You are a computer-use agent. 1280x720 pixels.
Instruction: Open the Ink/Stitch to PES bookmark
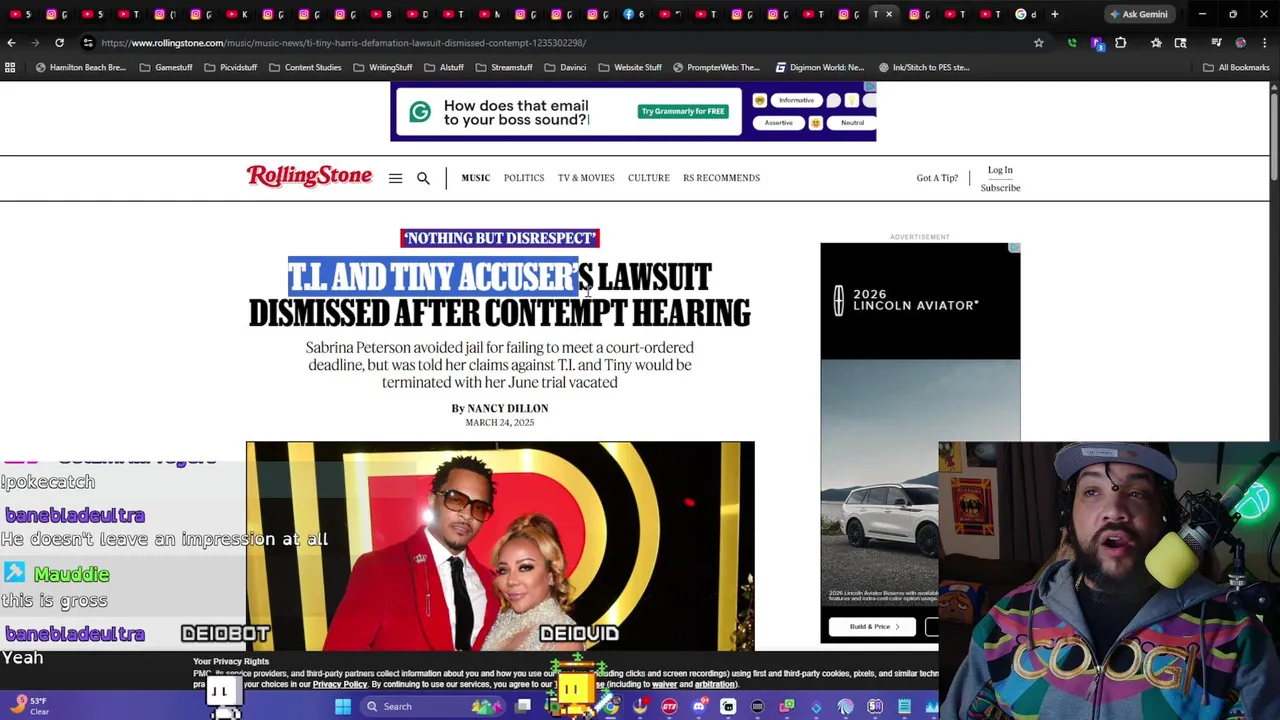coord(924,67)
